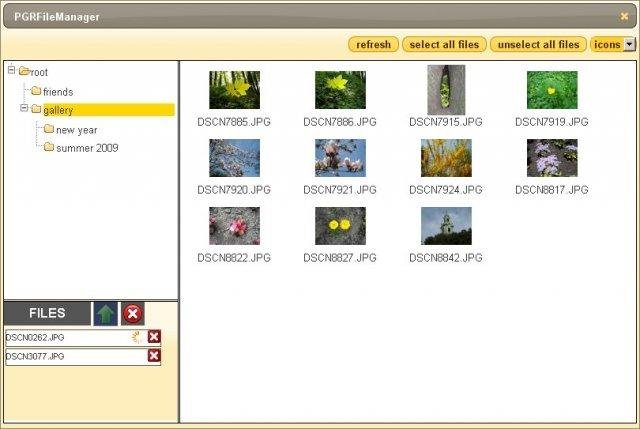Click unselect all files button
The width and height of the screenshot is (640, 429).
538,44
